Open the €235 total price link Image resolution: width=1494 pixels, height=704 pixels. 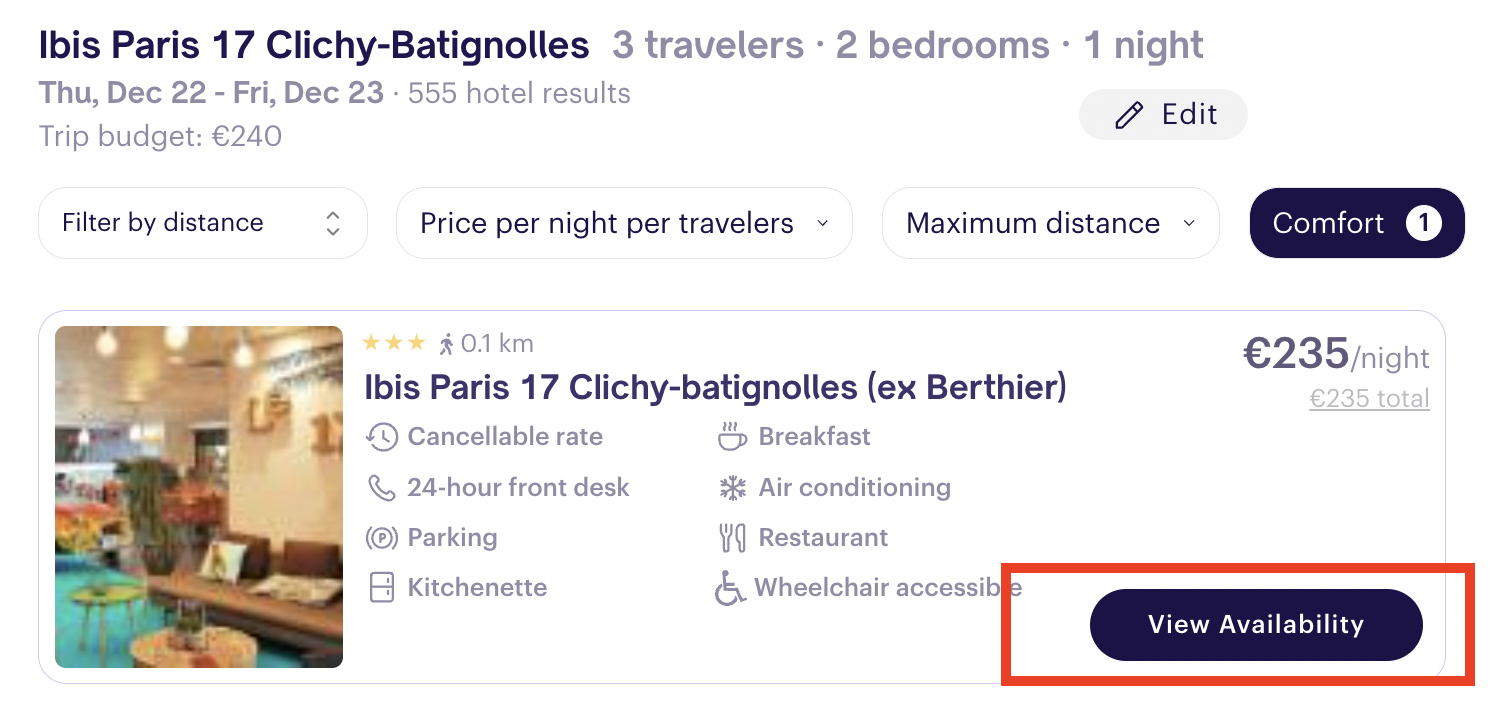click(1369, 399)
